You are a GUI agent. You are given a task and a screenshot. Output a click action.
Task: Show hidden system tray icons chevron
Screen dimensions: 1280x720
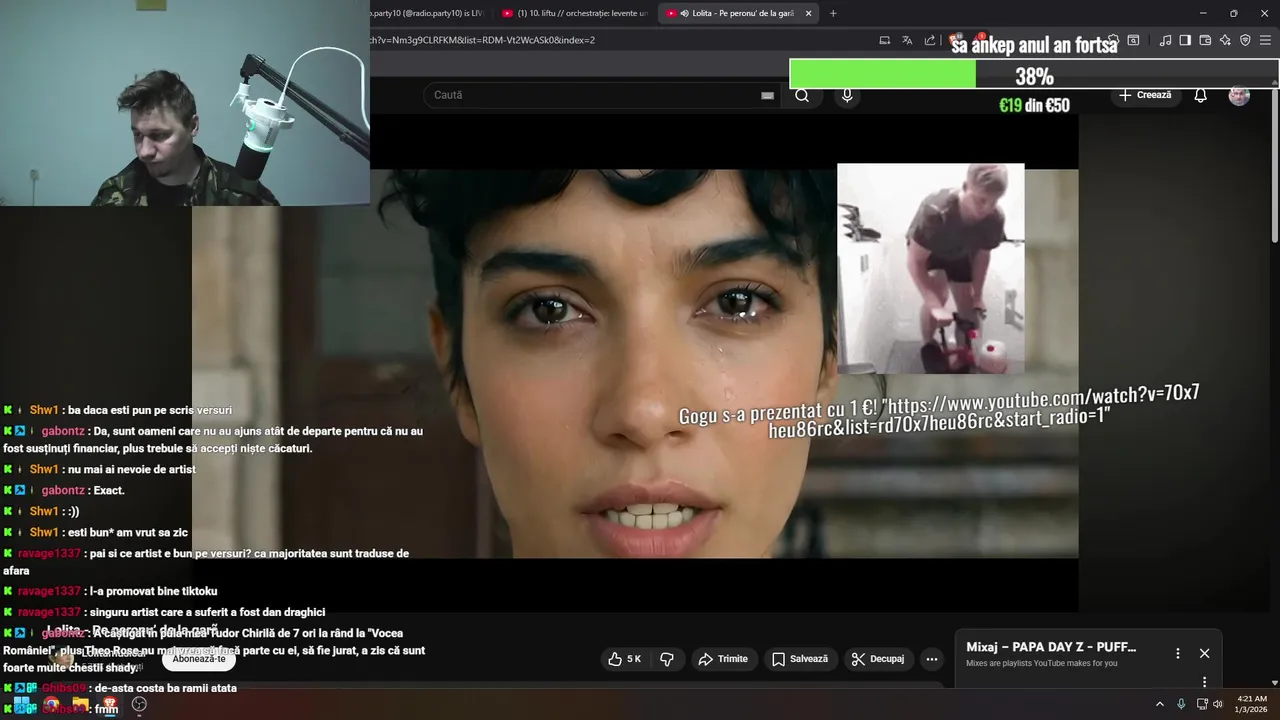[1159, 704]
